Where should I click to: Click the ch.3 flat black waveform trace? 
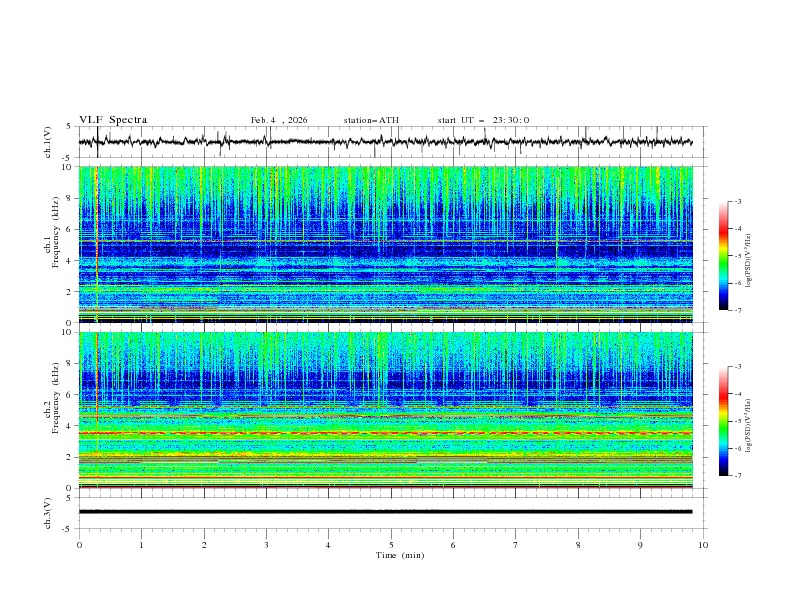[x=390, y=511]
